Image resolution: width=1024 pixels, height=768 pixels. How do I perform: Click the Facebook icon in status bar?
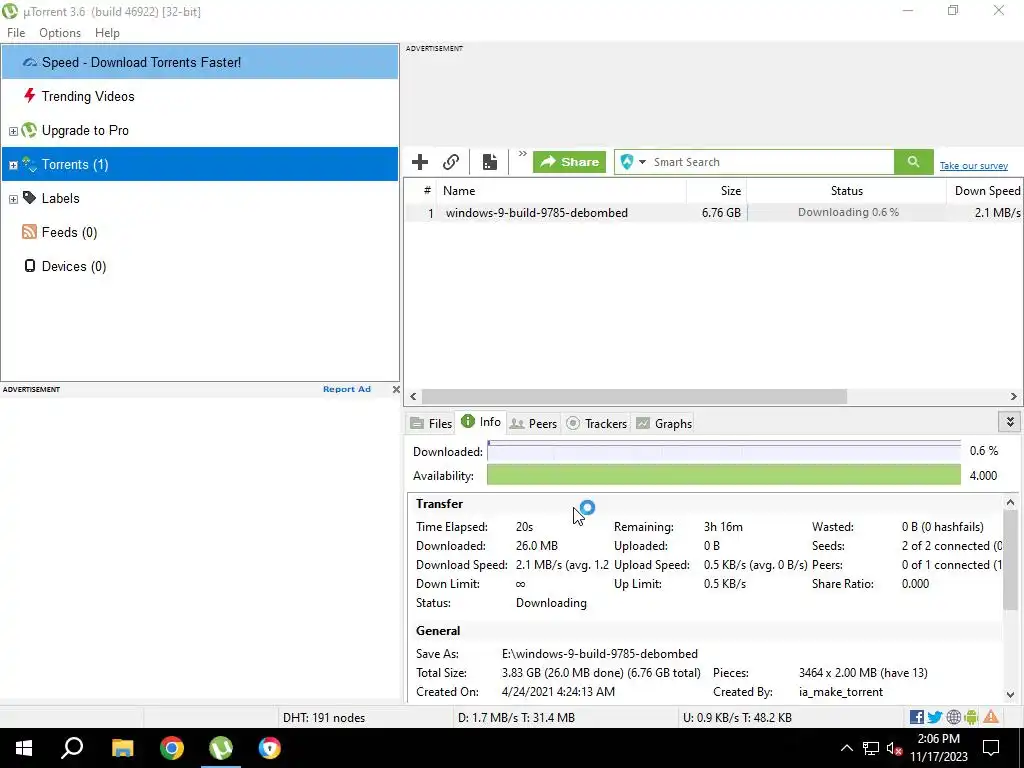tap(917, 718)
